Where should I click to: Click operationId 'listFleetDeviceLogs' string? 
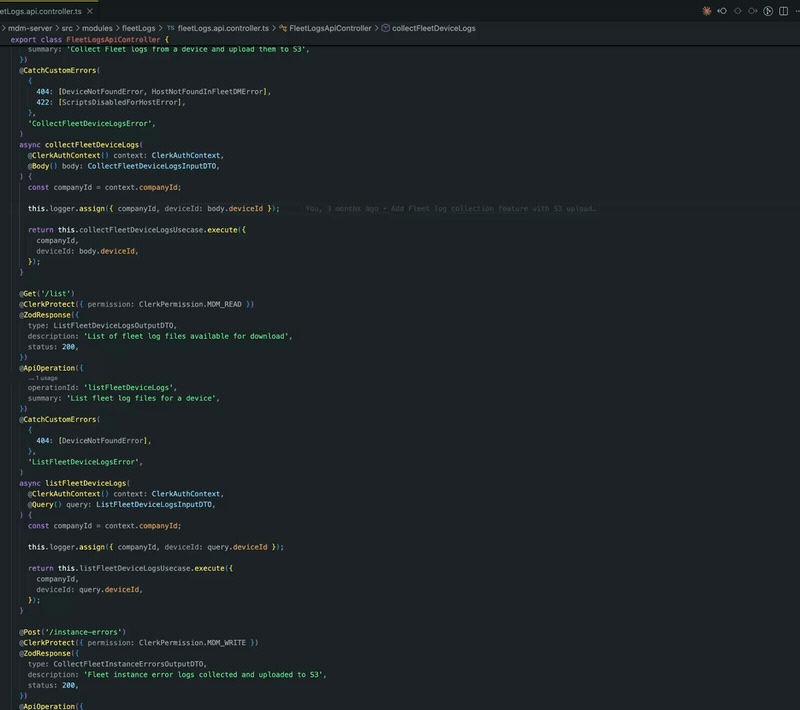[x=130, y=388]
